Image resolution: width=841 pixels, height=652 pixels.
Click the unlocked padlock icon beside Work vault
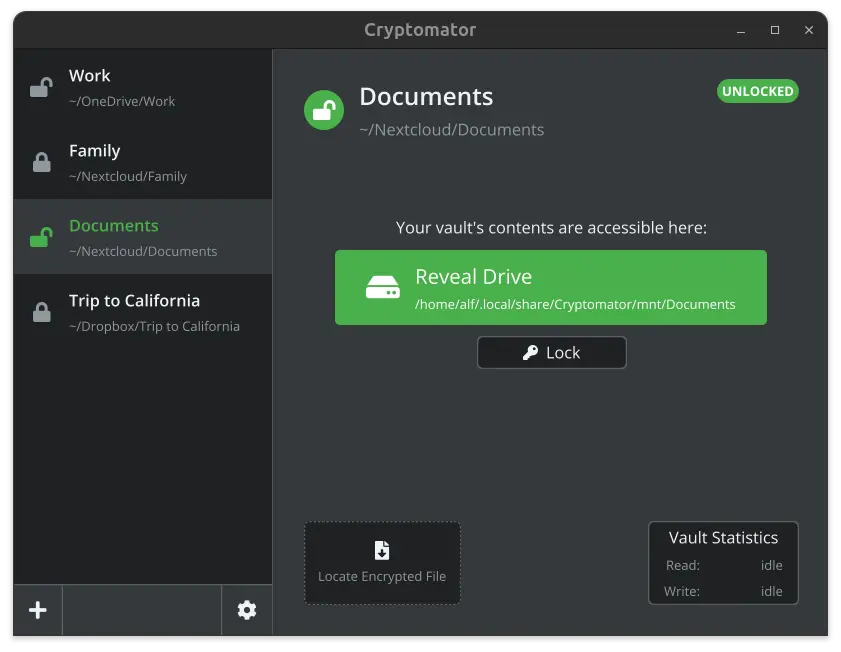41,87
